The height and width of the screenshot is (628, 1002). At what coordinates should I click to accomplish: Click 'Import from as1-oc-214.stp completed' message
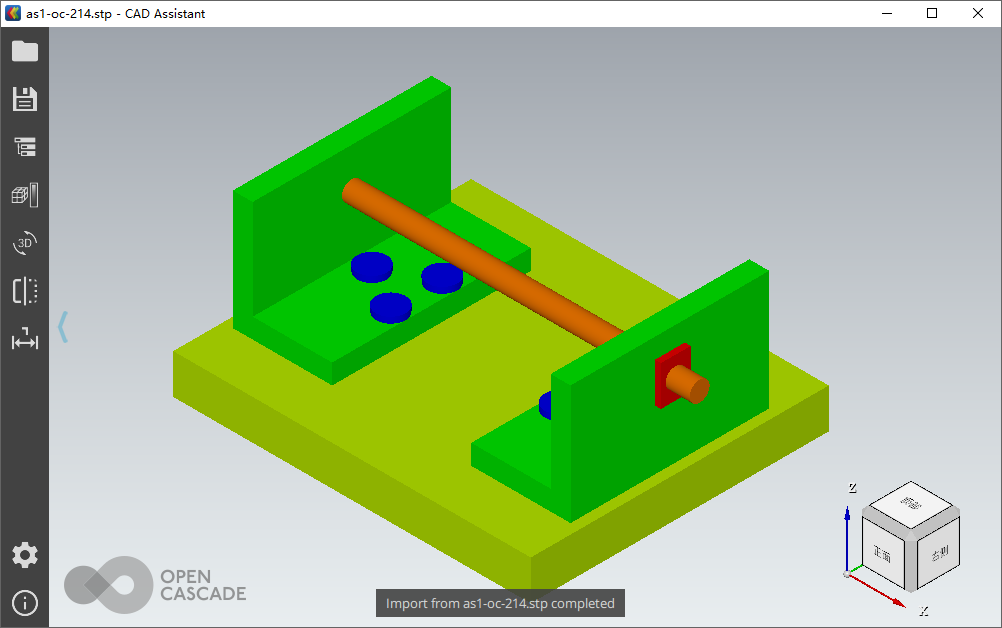click(500, 603)
